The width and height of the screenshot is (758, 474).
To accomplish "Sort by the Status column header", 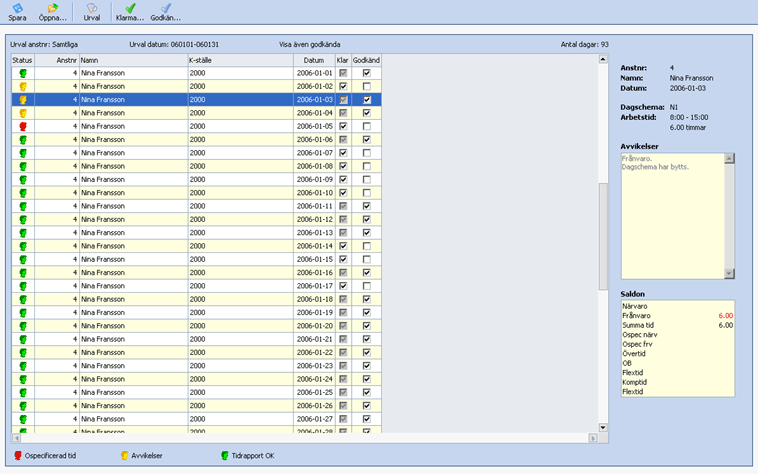I will (23, 60).
